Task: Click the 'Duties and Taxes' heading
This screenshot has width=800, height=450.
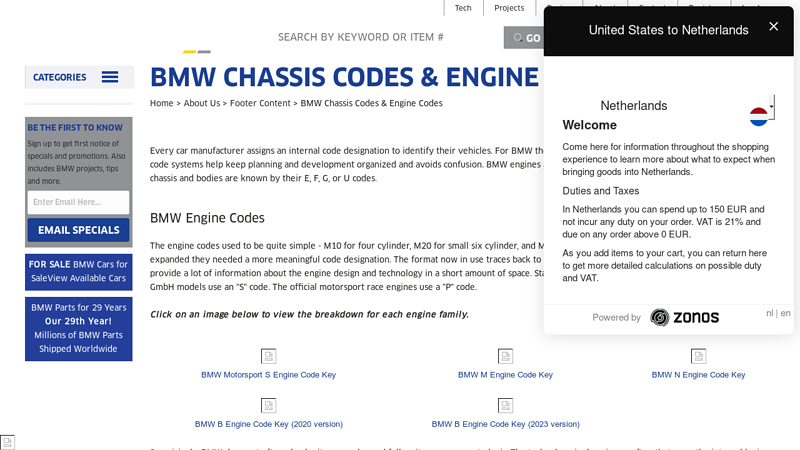Action: pyautogui.click(x=601, y=191)
